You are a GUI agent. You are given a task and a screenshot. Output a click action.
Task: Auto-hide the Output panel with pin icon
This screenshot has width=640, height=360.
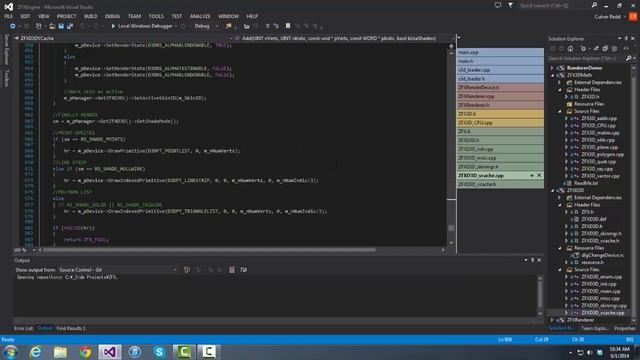point(532,260)
